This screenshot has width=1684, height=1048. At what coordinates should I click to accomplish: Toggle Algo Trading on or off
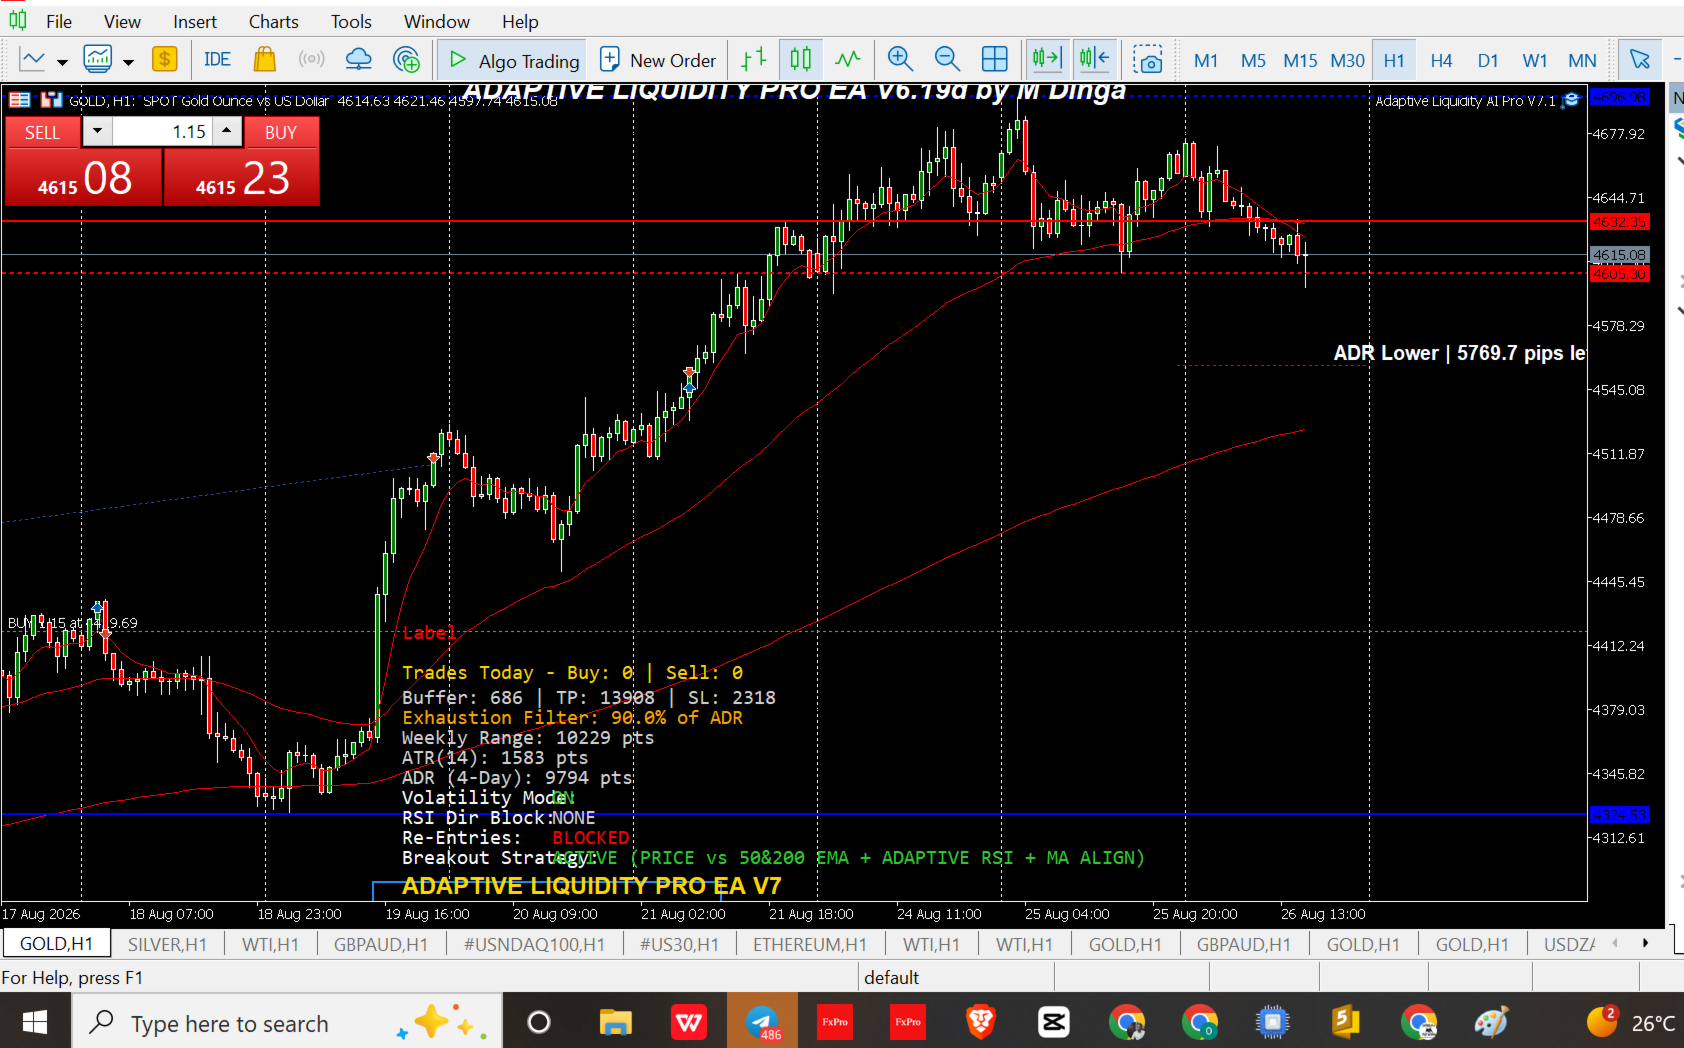point(515,60)
